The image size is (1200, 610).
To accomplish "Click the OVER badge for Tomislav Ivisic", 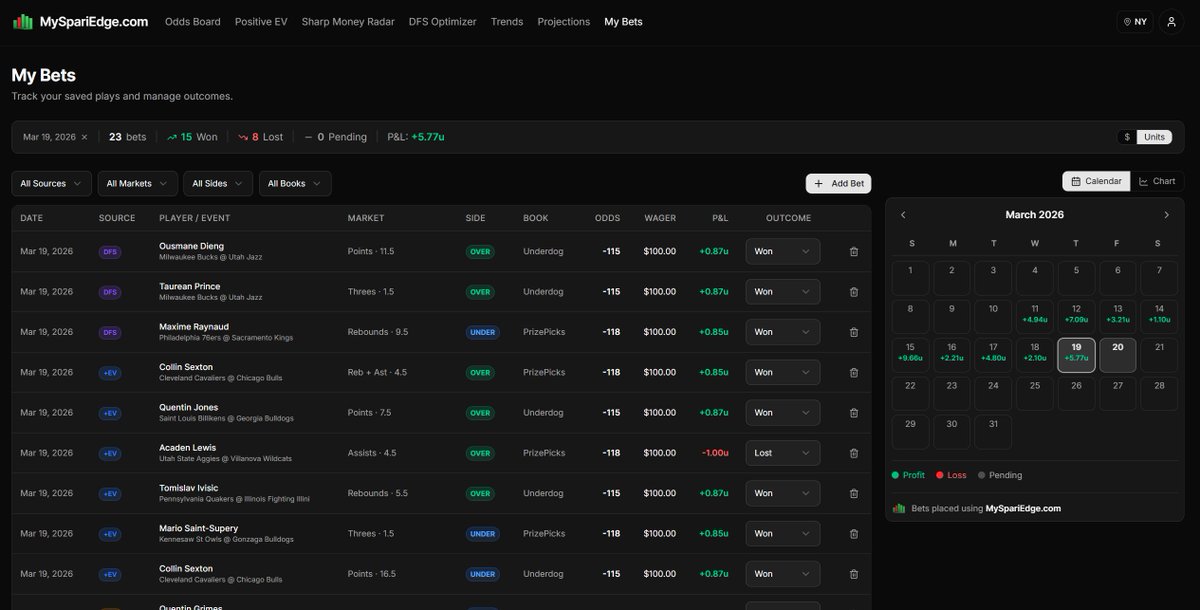I will point(481,493).
